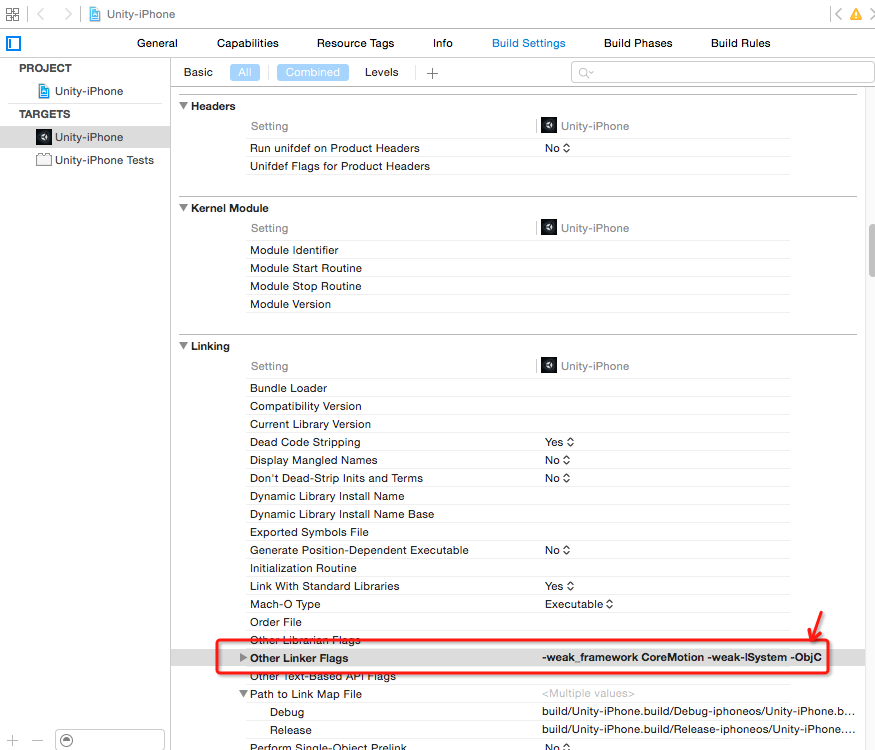Select the Unity-iPhone Tests target
This screenshot has height=750, width=875.
coord(95,160)
